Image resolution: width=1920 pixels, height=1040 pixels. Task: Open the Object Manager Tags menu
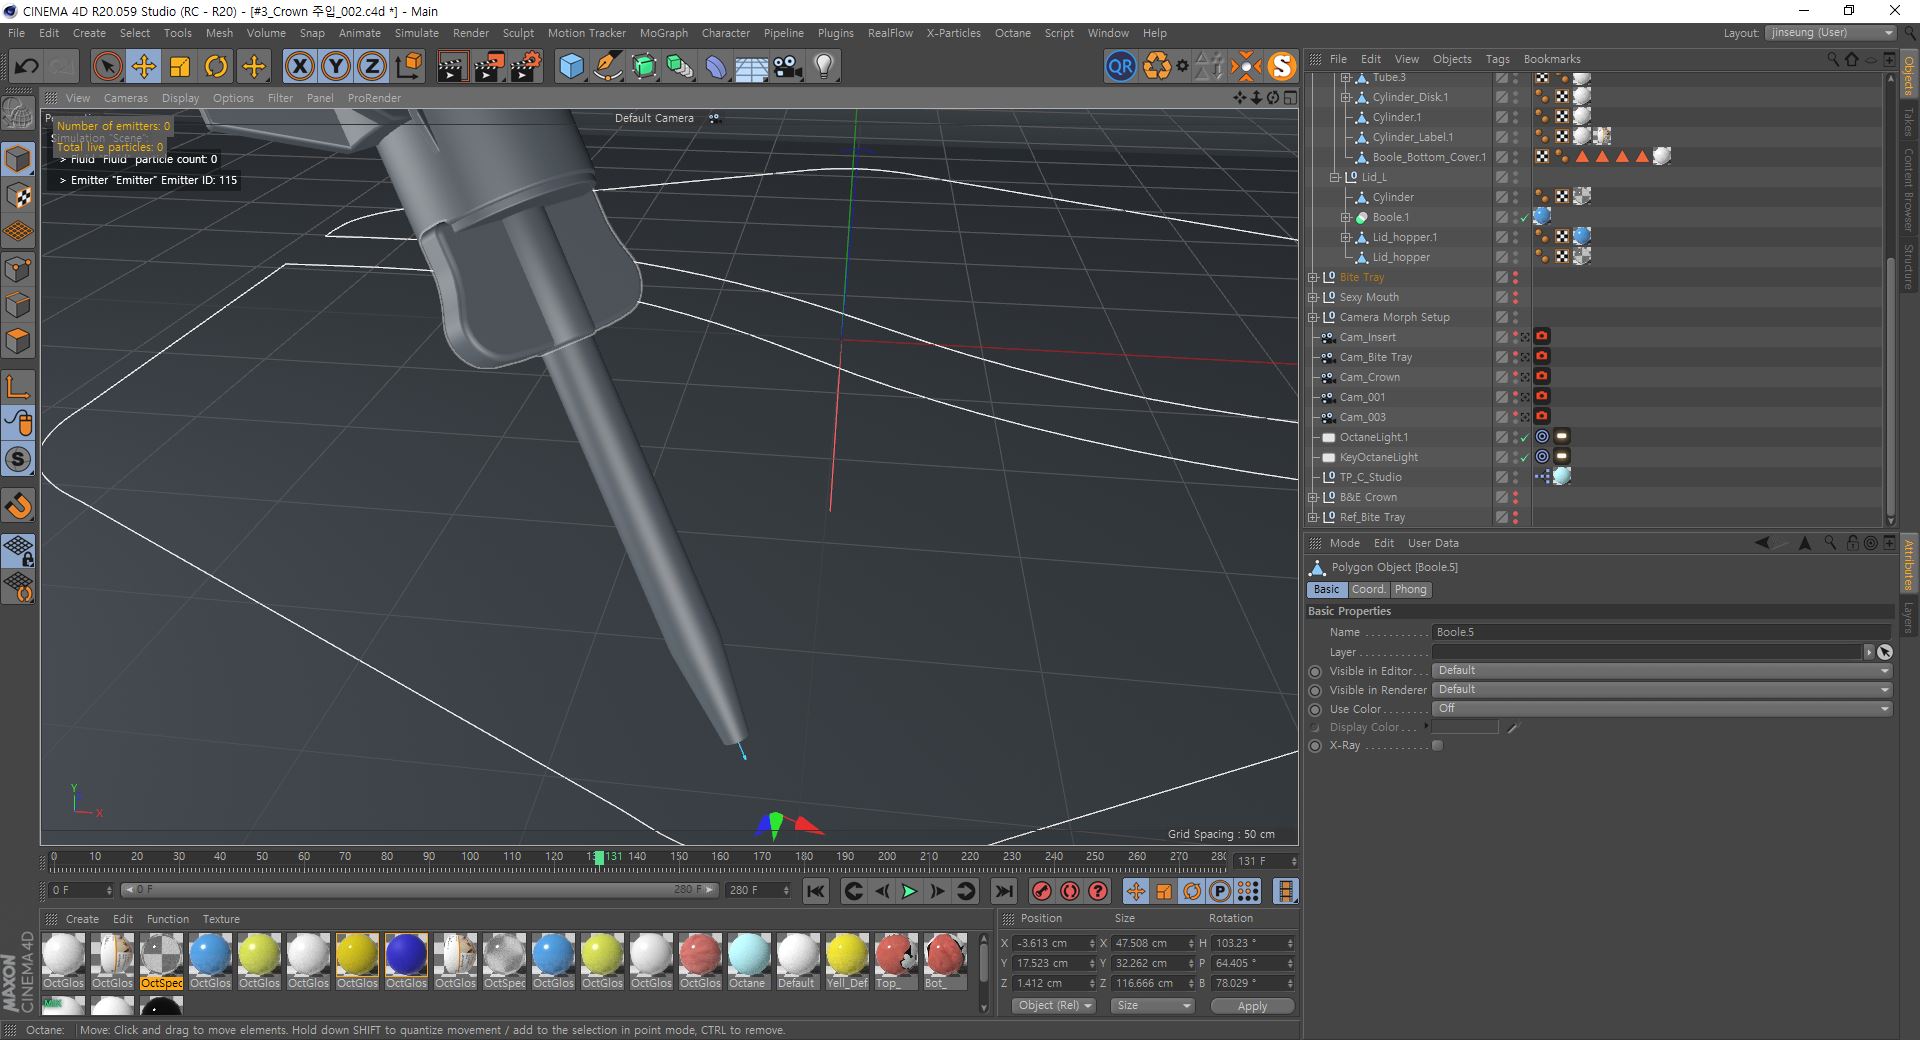click(1497, 59)
